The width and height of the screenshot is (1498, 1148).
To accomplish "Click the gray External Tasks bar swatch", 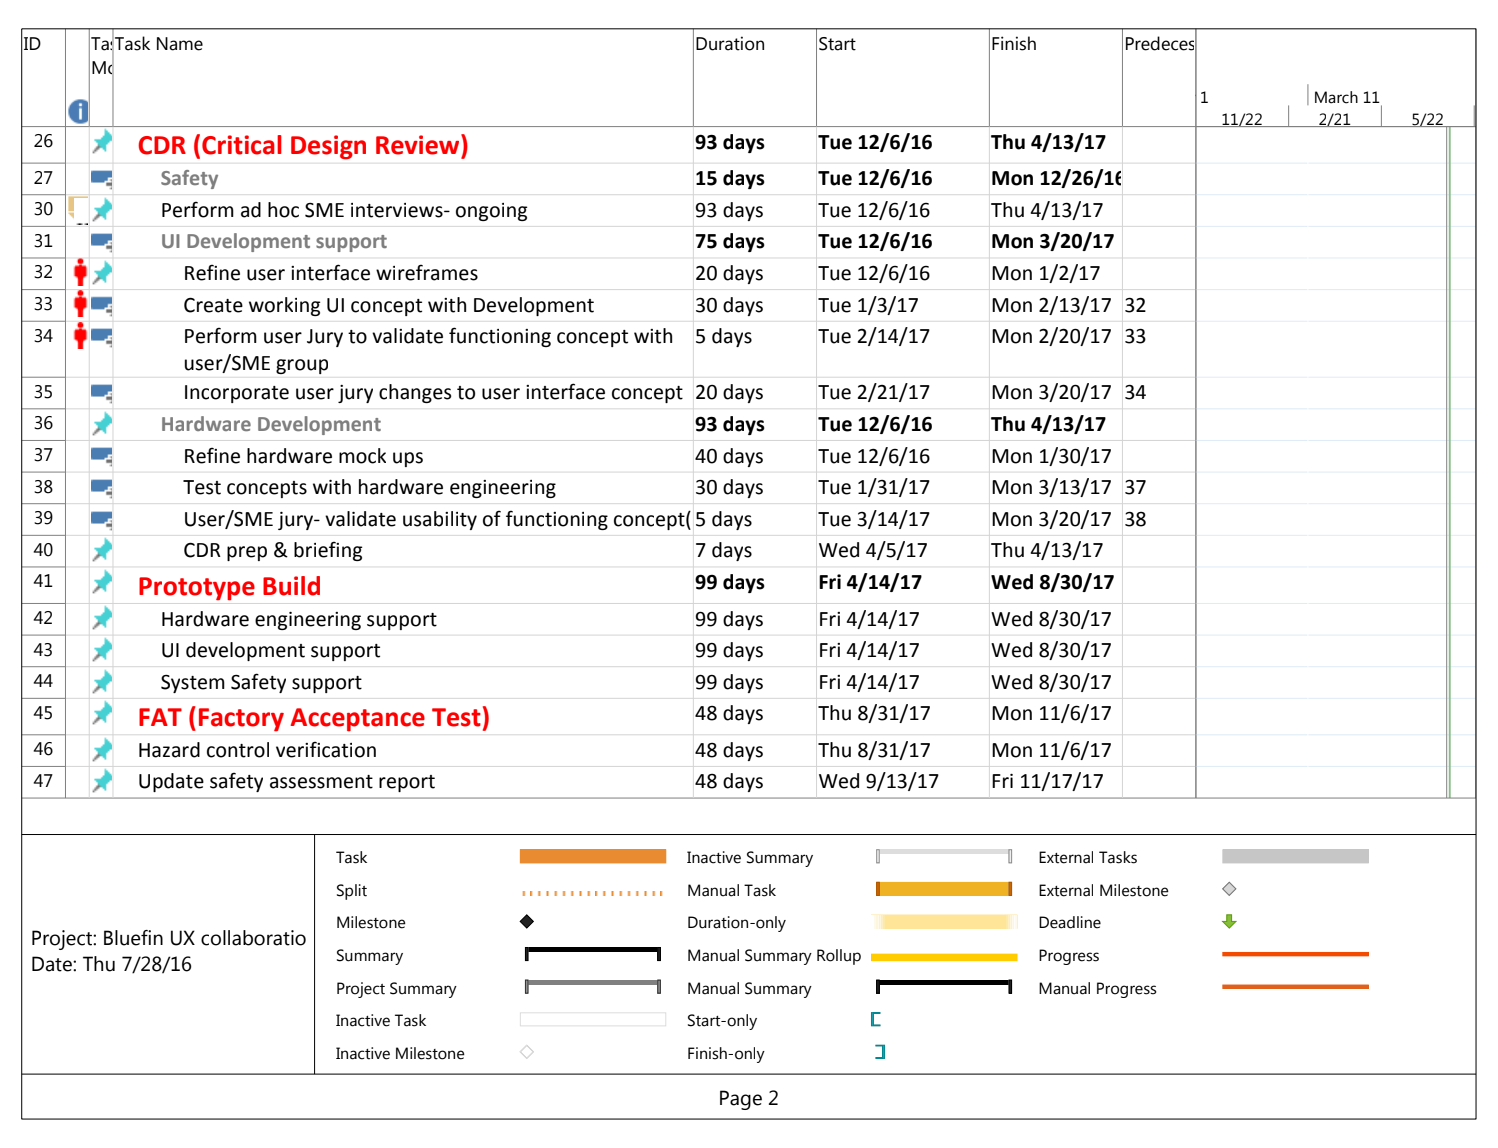I will [1295, 857].
